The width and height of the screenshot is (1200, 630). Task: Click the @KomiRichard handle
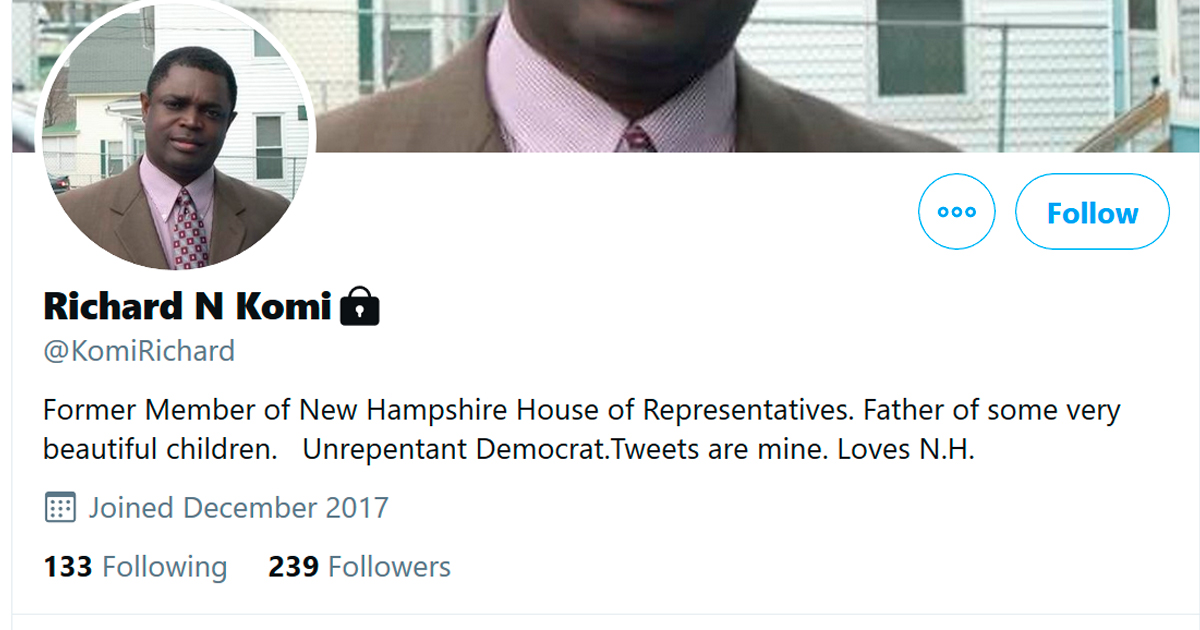click(139, 351)
